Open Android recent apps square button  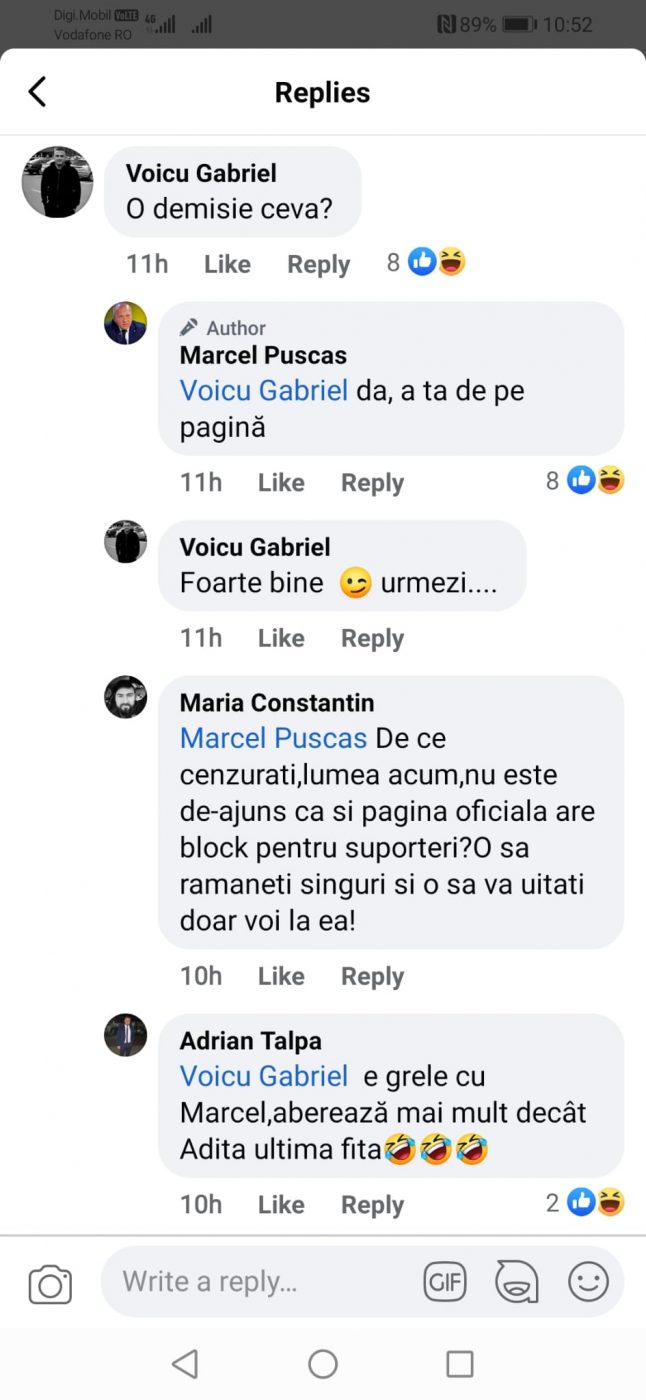point(459,1364)
